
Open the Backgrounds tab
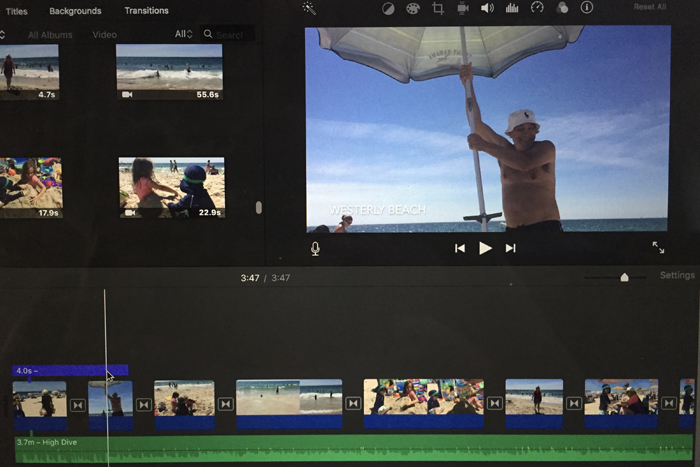click(x=75, y=11)
